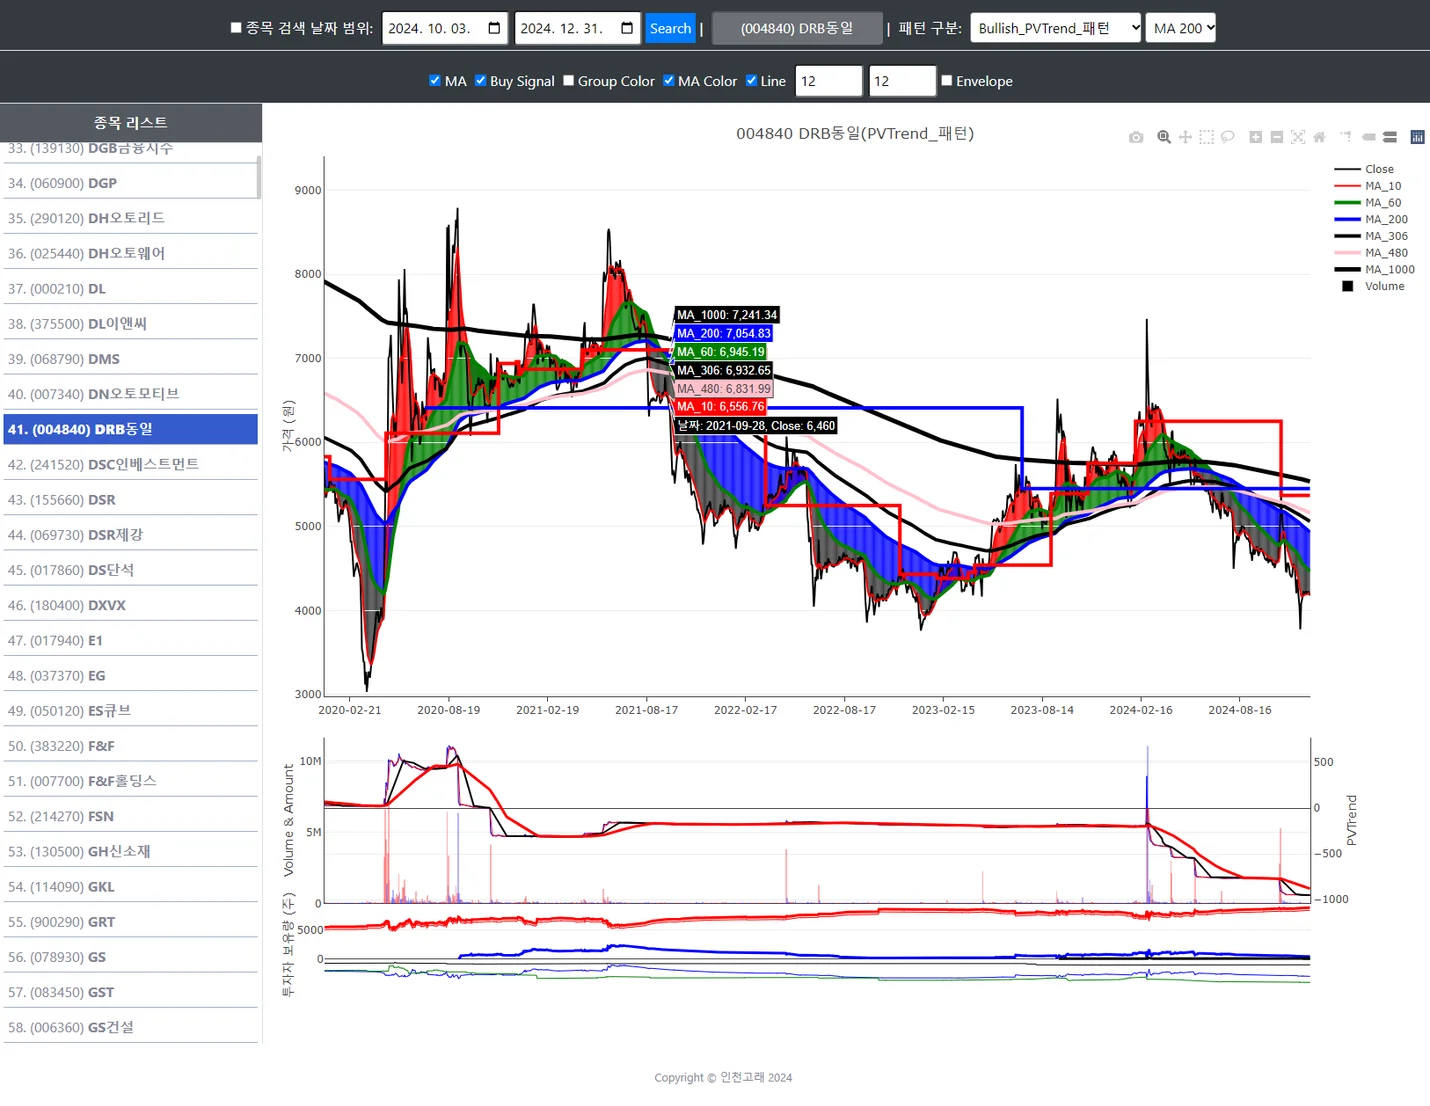Select 42. (241520) DSC인베스트먼트 in list
The width and height of the screenshot is (1430, 1106).
point(130,464)
